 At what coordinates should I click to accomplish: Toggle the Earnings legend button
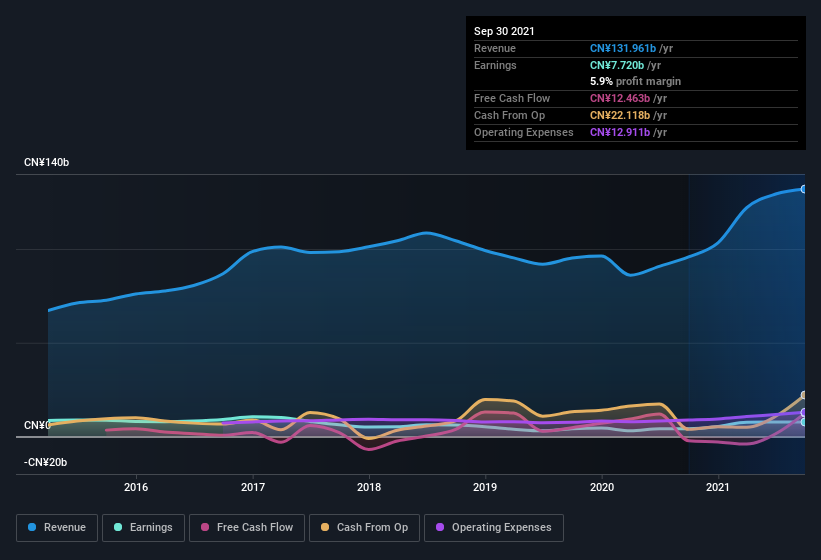[143, 528]
